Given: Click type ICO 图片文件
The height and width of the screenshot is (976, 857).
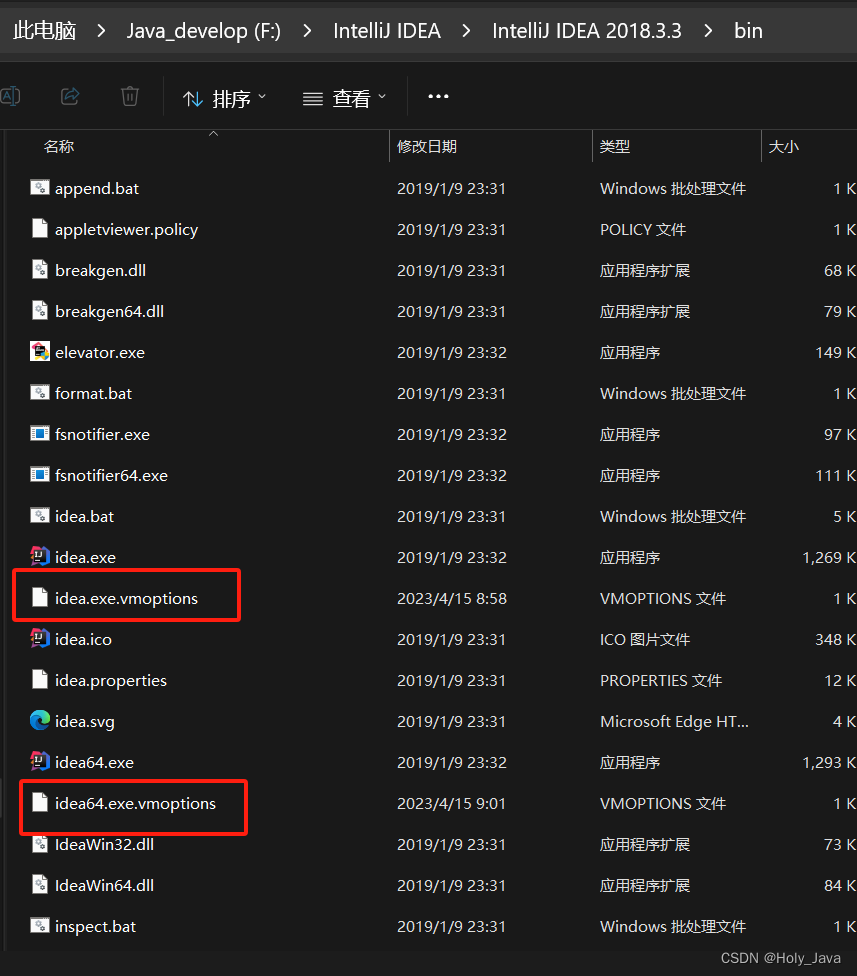Looking at the screenshot, I should click(645, 639).
